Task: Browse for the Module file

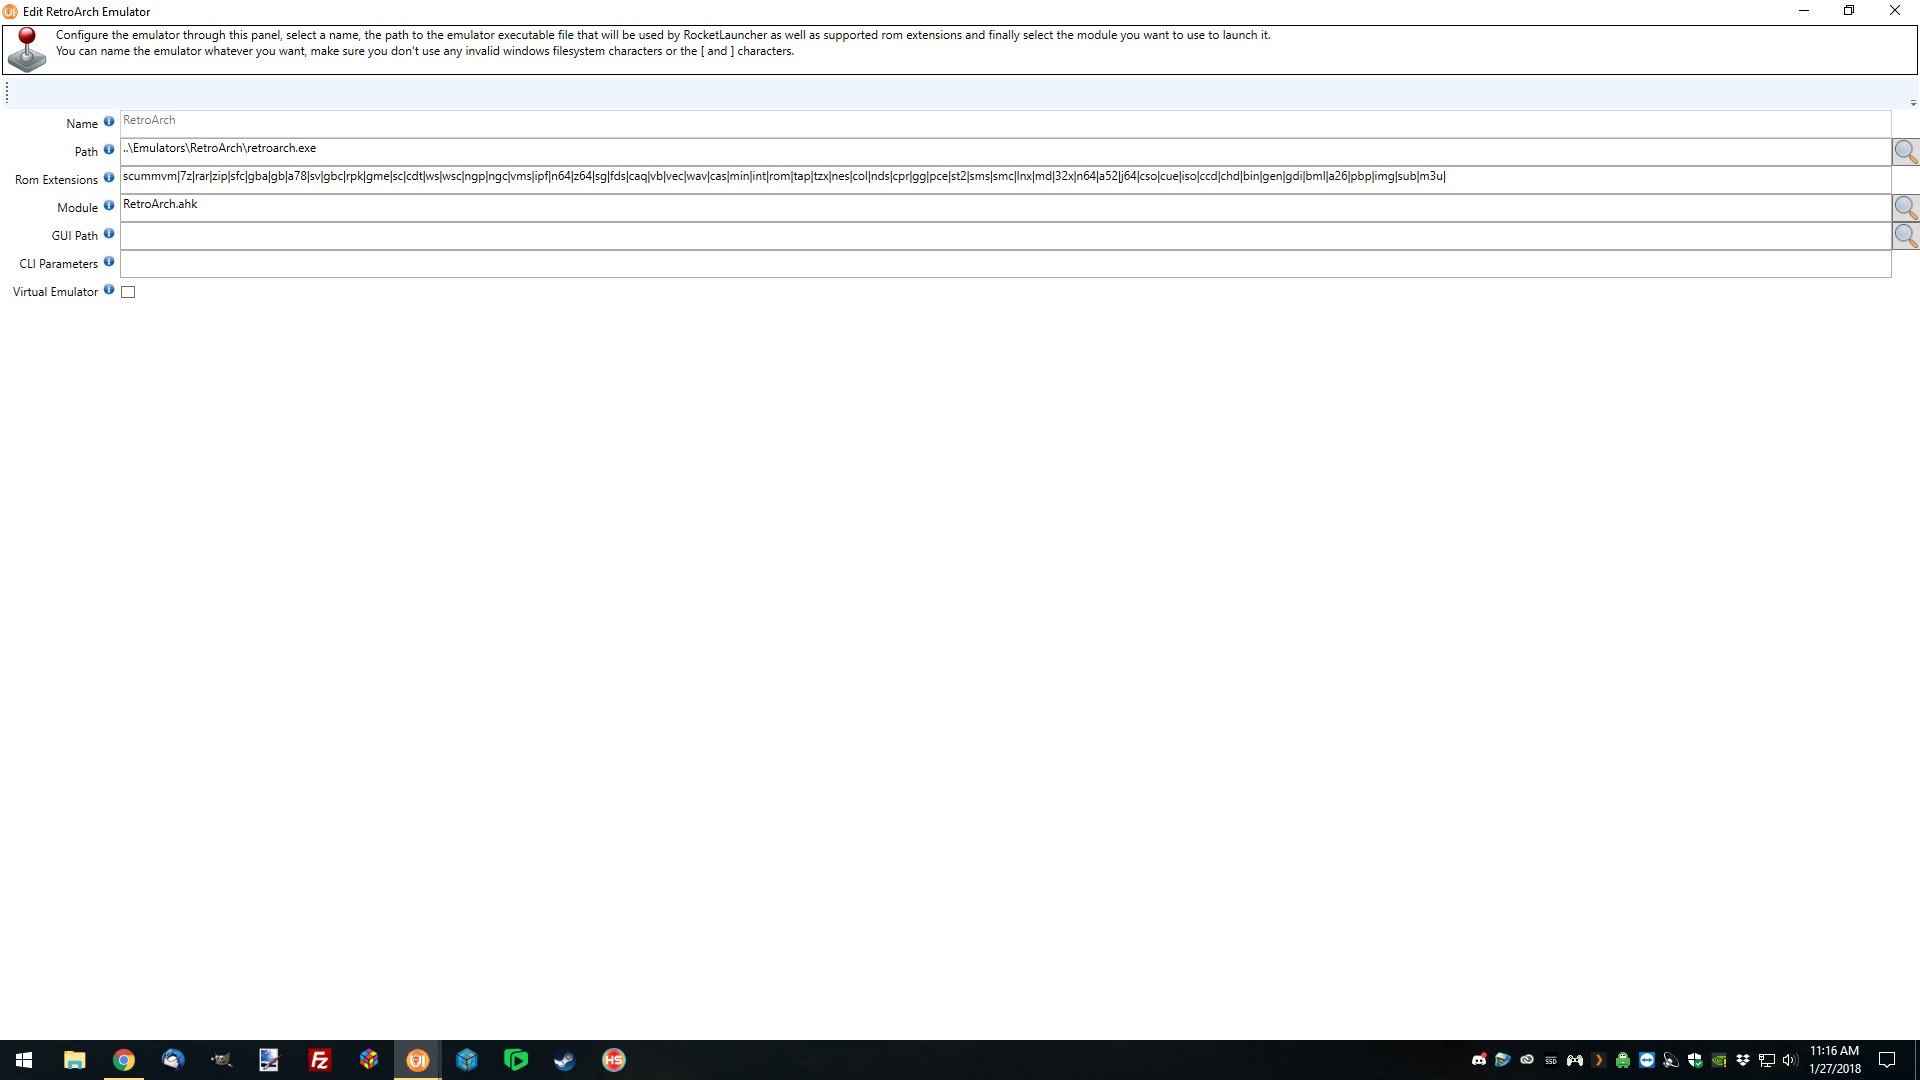Action: pyautogui.click(x=1905, y=208)
